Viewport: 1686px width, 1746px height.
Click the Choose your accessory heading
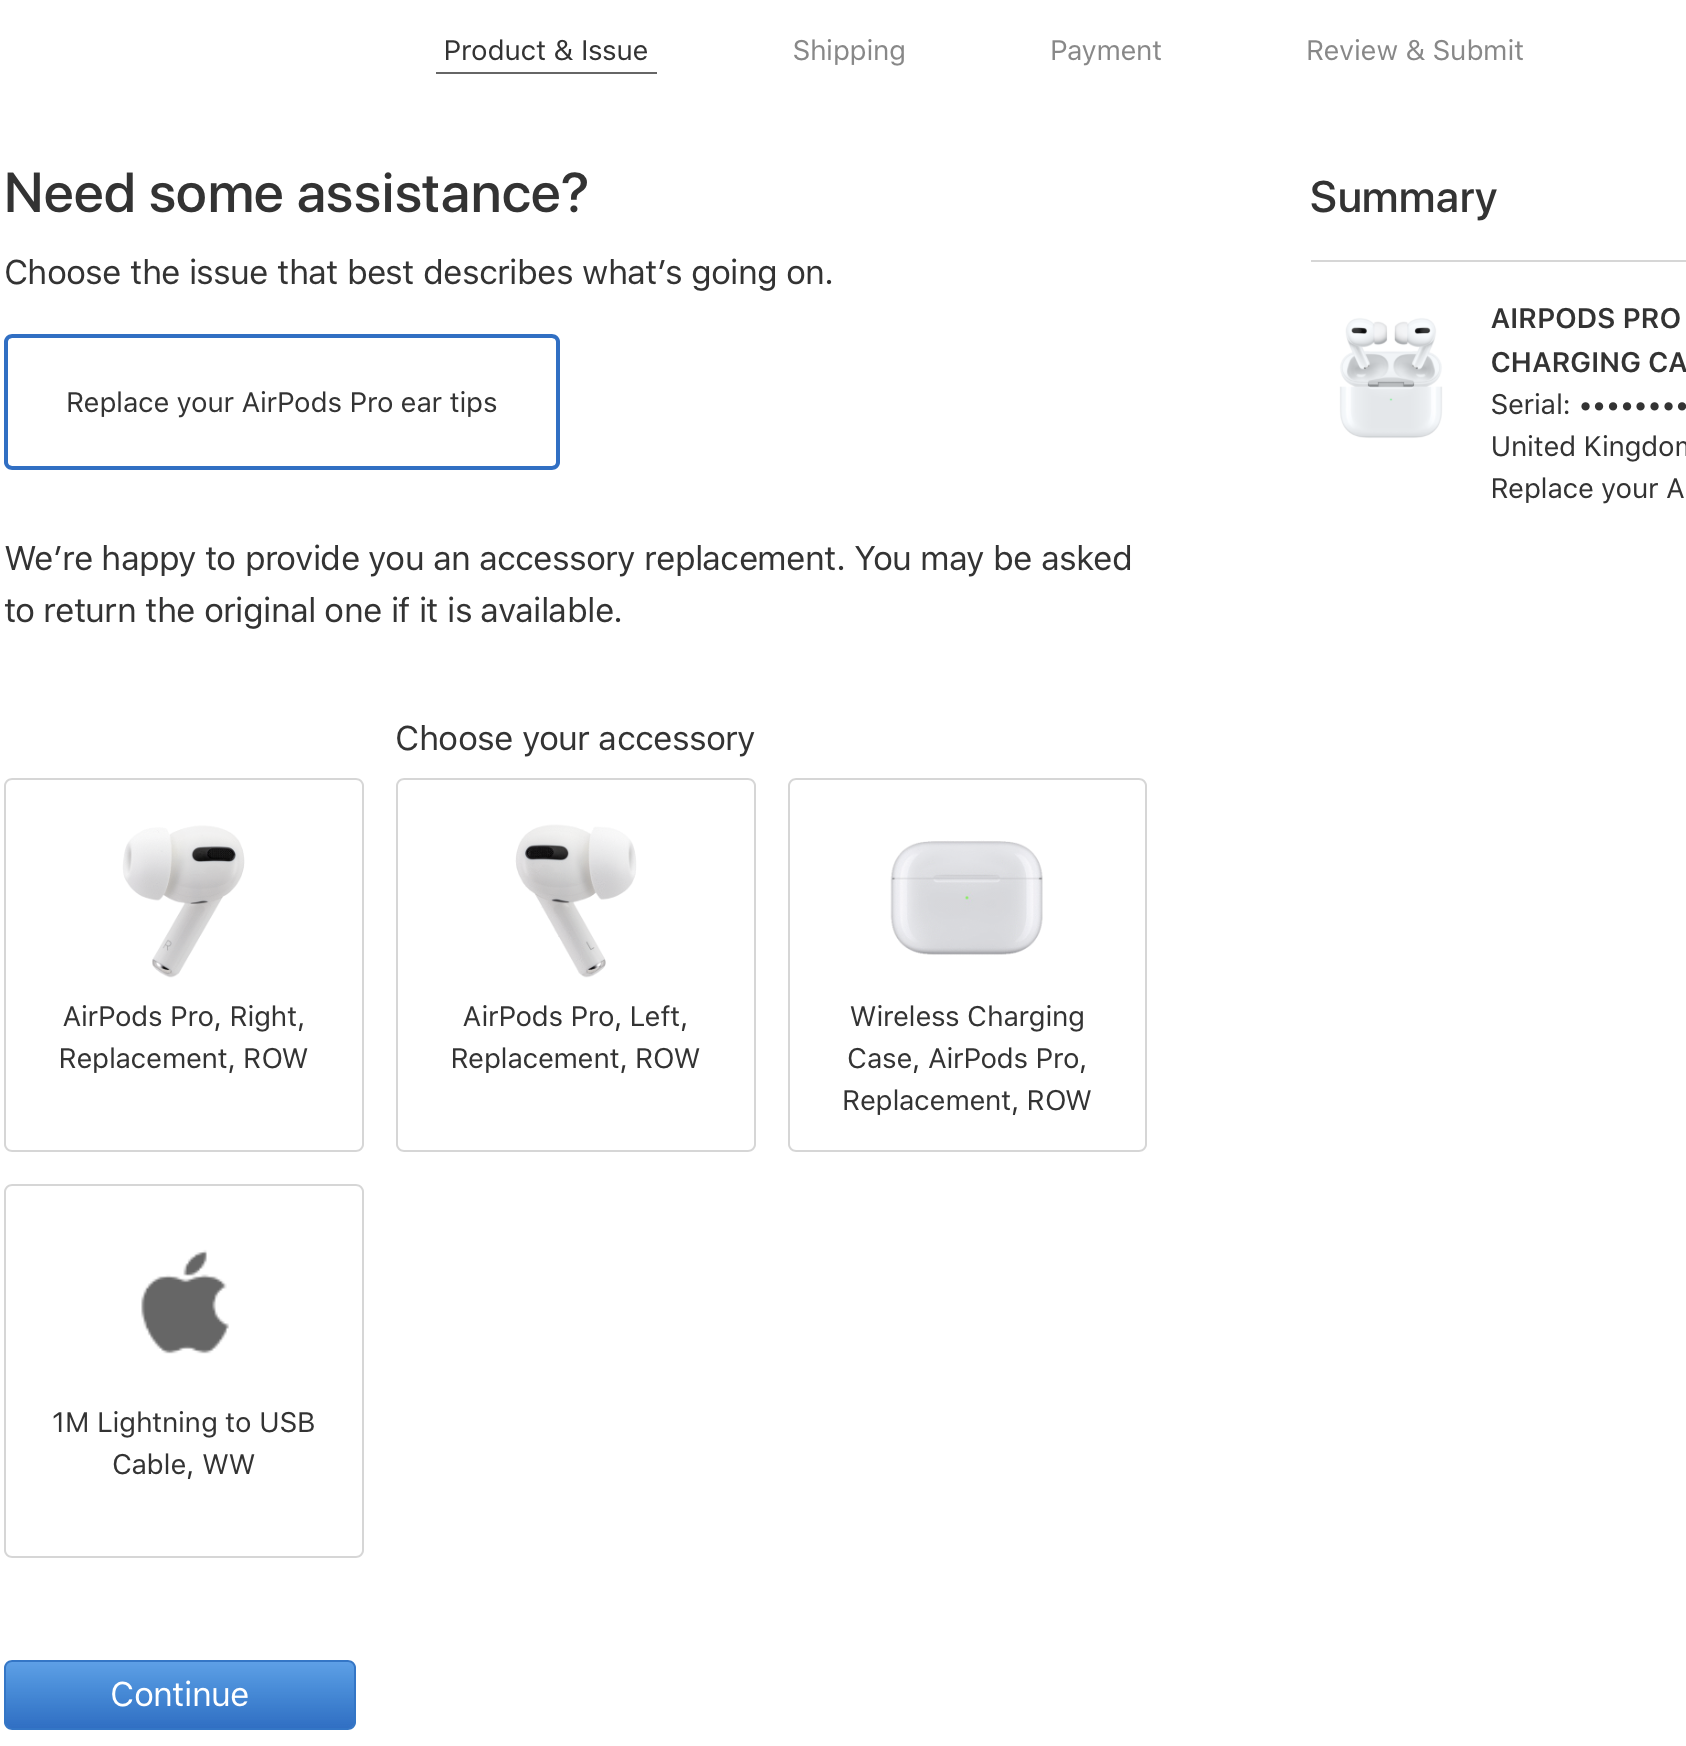tap(575, 738)
